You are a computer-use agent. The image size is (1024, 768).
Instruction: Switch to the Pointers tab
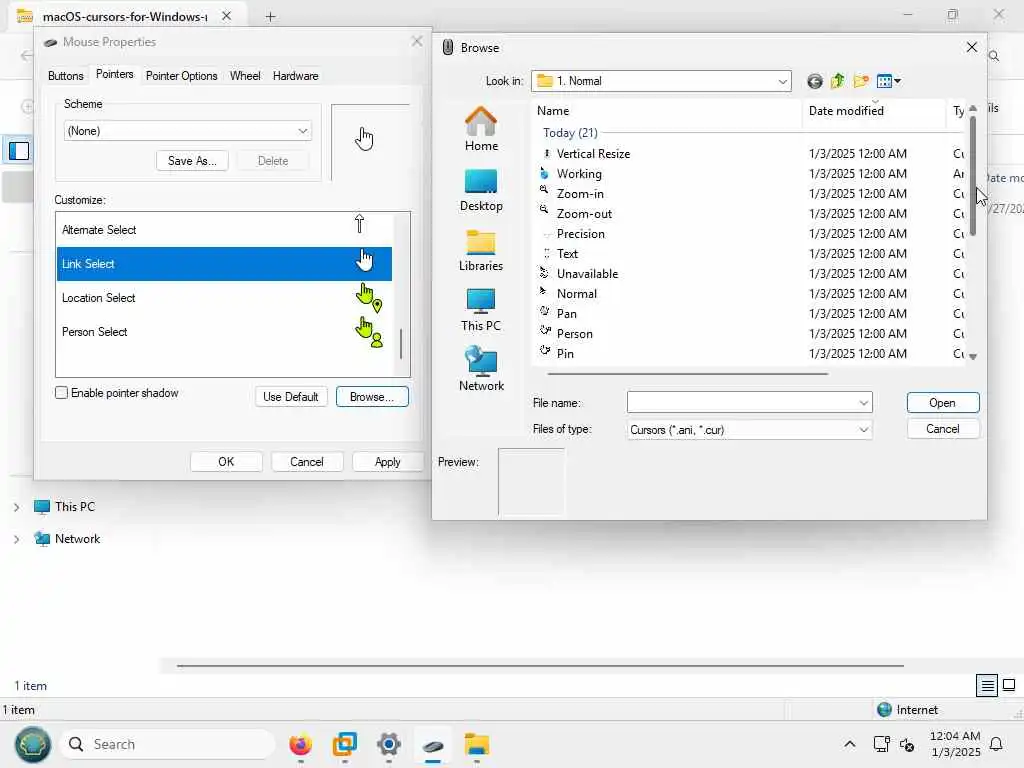coord(114,74)
